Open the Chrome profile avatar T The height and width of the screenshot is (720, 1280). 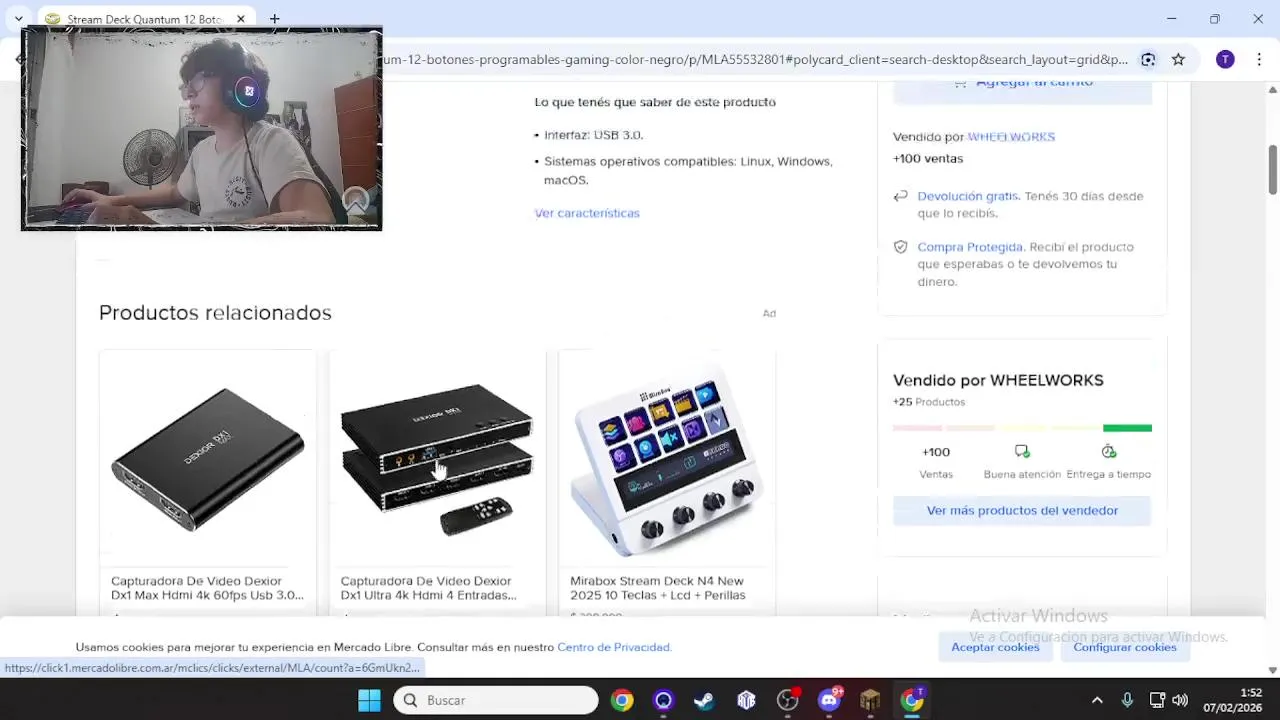click(1225, 59)
